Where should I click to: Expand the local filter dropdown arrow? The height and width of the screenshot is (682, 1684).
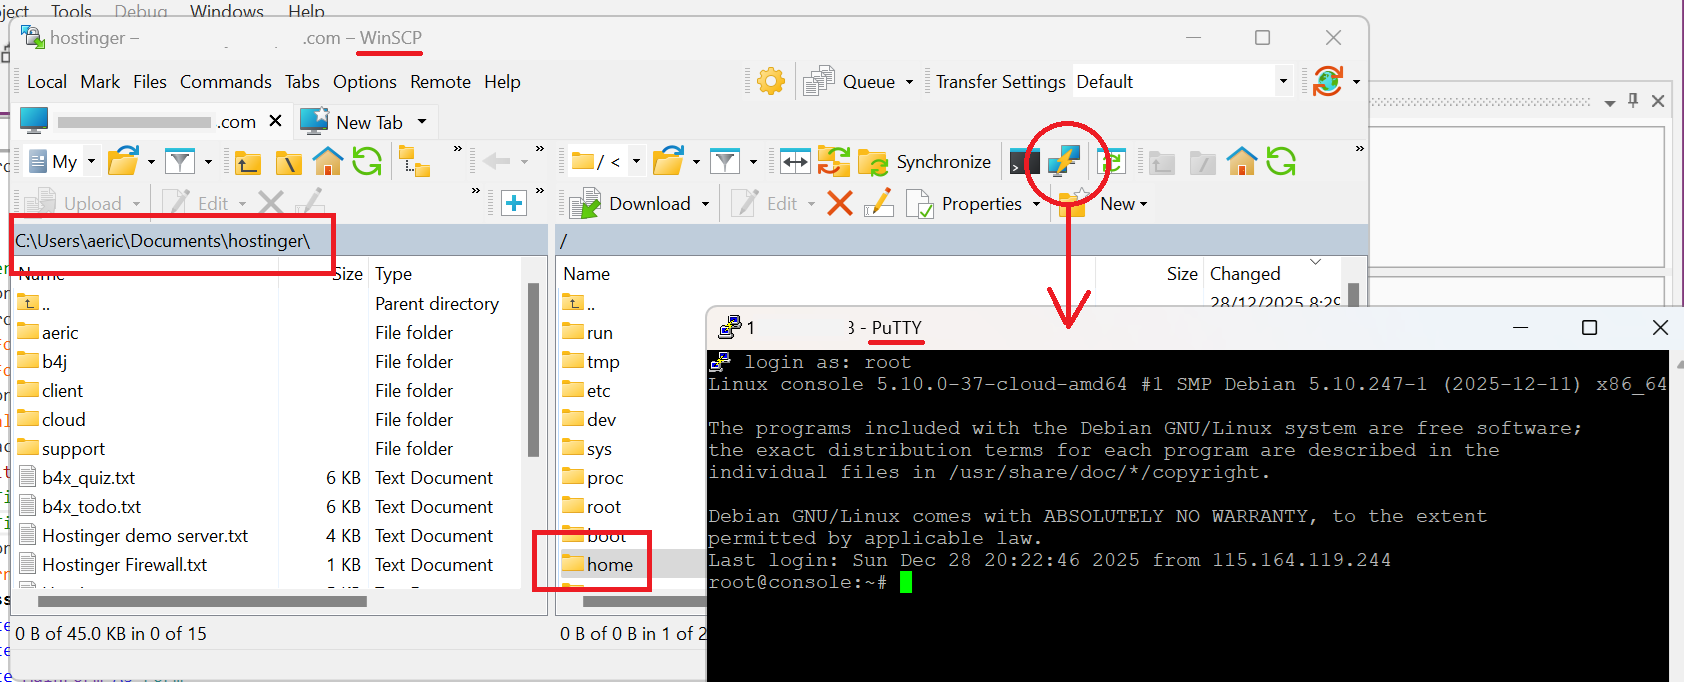tap(208, 162)
